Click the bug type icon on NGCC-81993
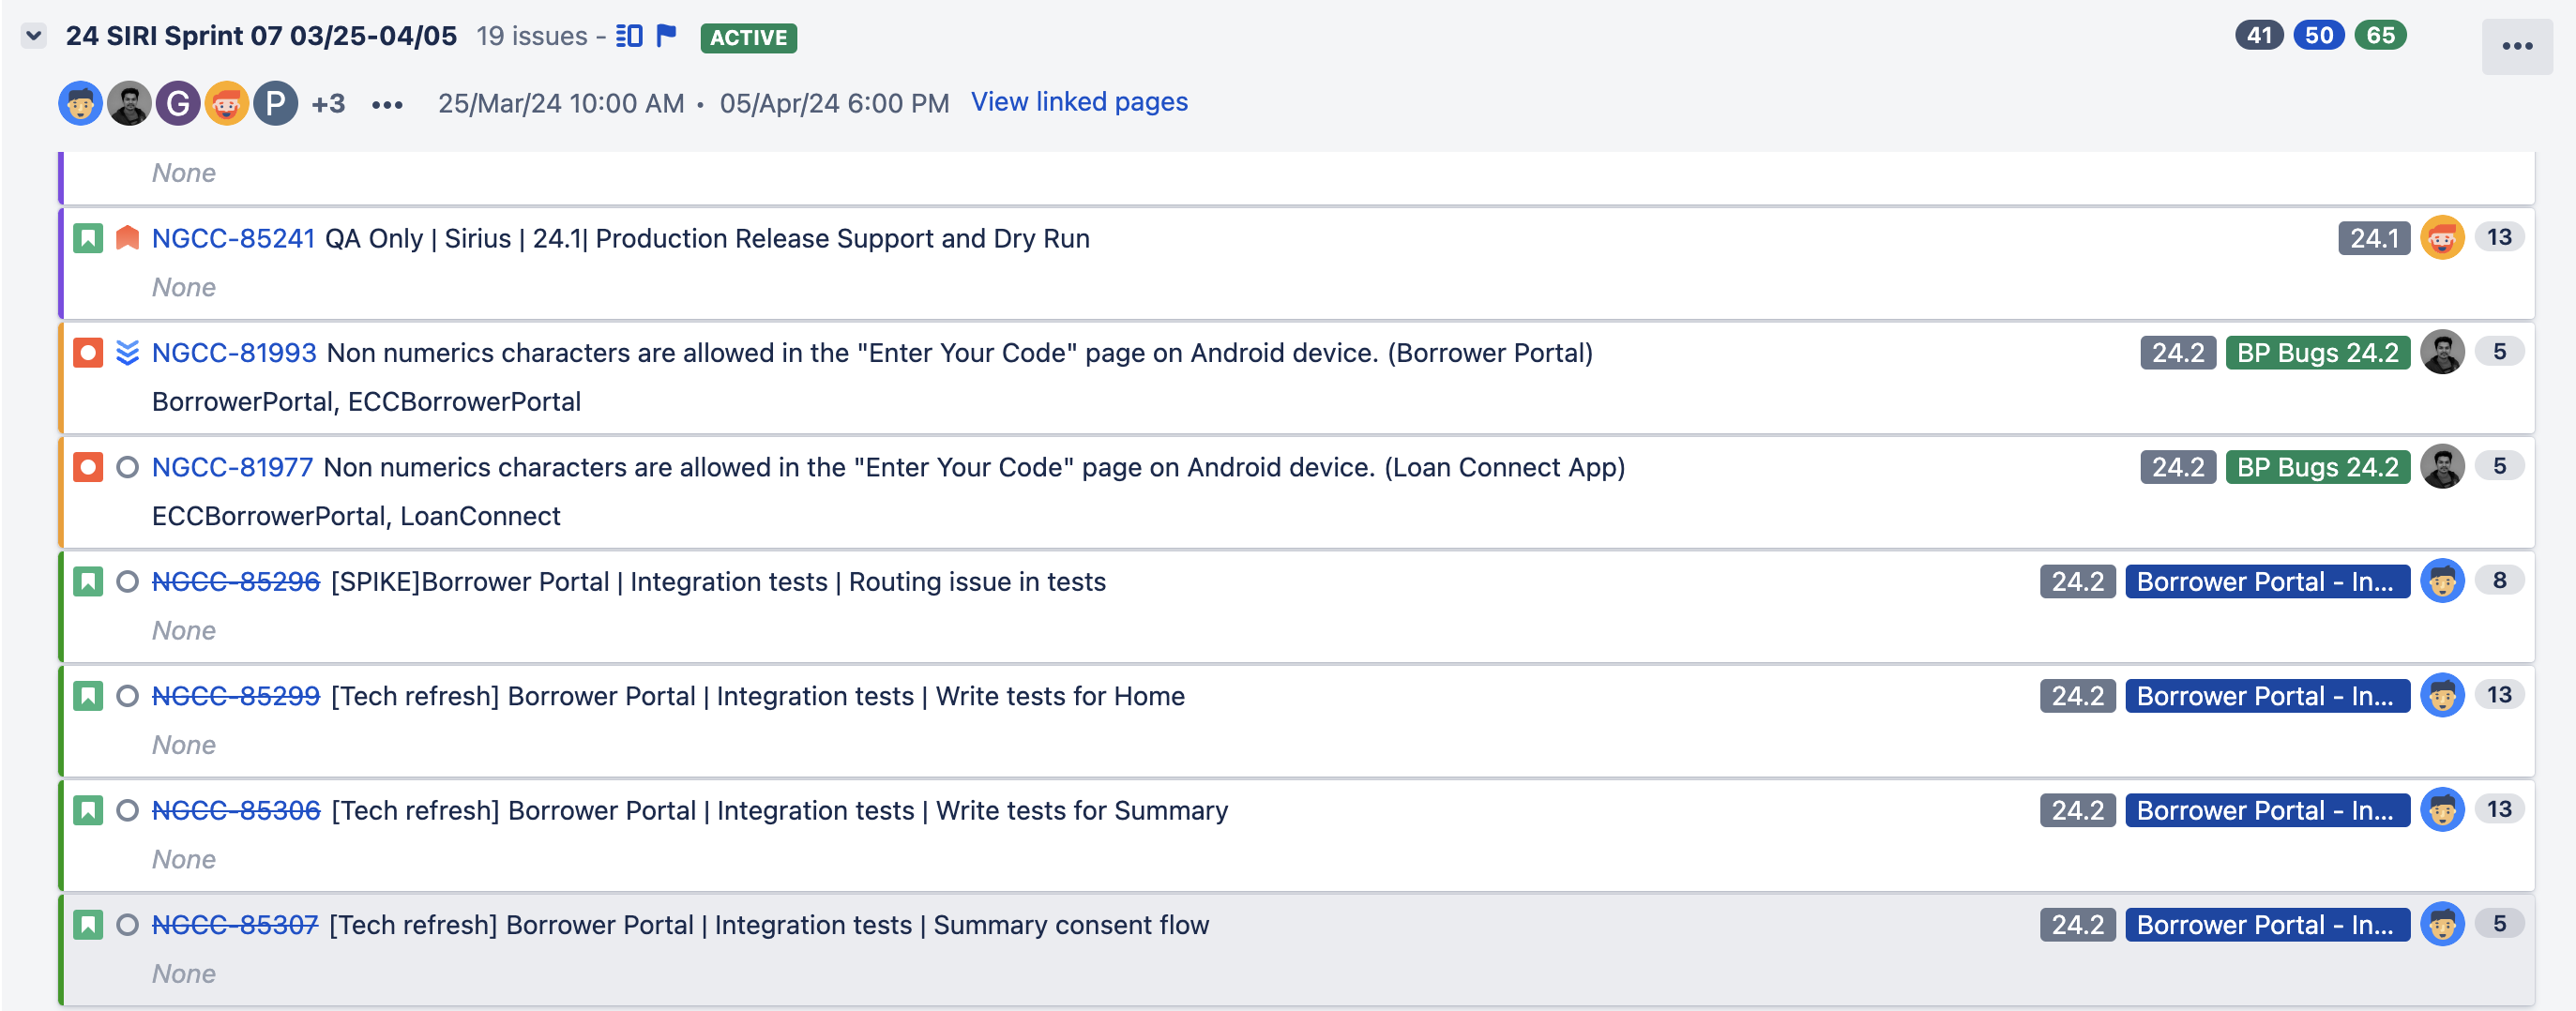The height and width of the screenshot is (1011, 2576). click(x=88, y=353)
